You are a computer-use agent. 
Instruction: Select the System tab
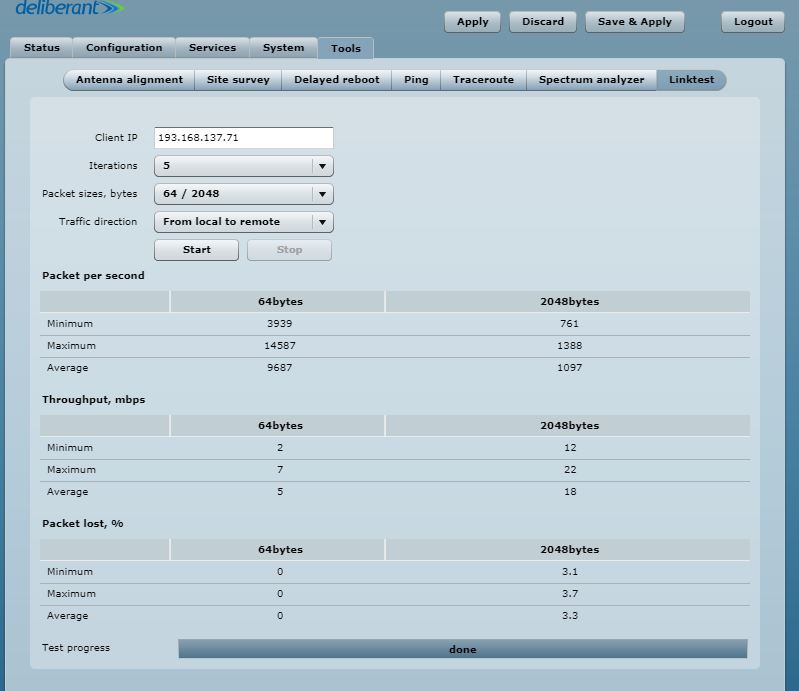point(283,48)
